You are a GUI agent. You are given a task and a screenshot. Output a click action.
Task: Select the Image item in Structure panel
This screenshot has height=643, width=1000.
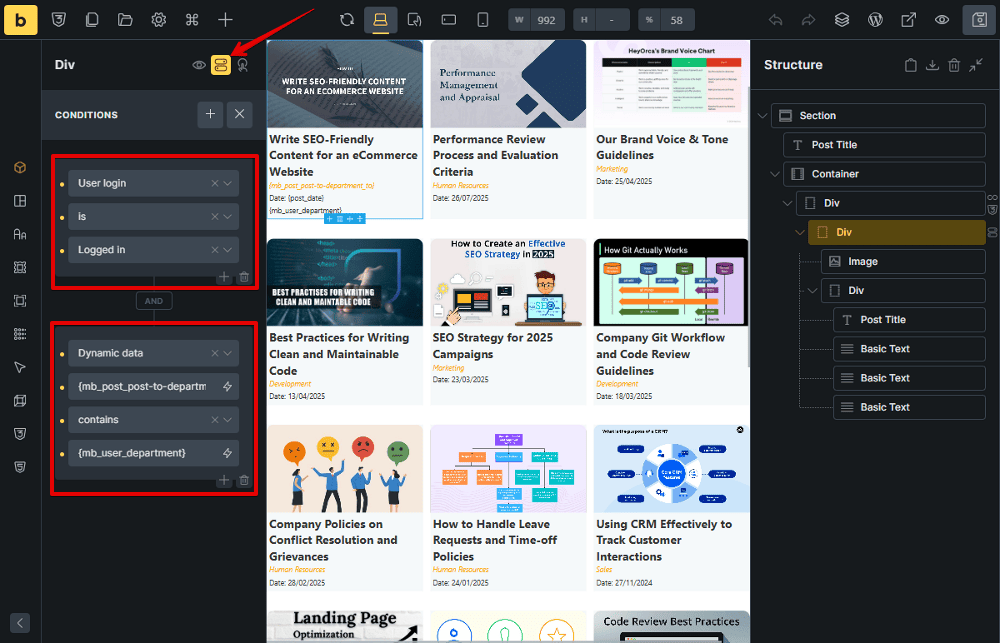pyautogui.click(x=862, y=262)
